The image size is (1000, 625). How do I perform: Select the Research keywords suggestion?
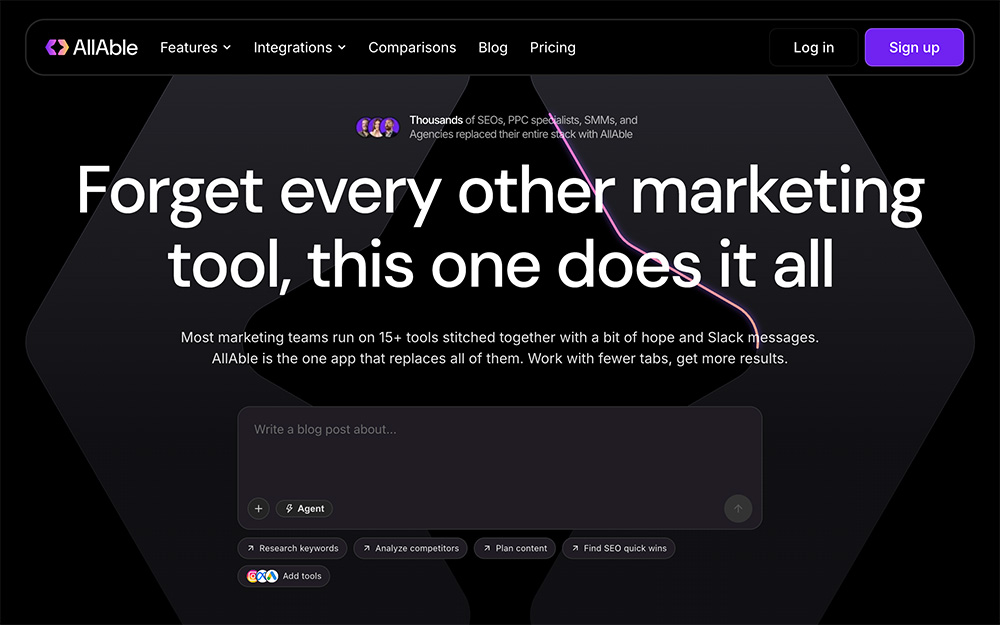(x=292, y=548)
